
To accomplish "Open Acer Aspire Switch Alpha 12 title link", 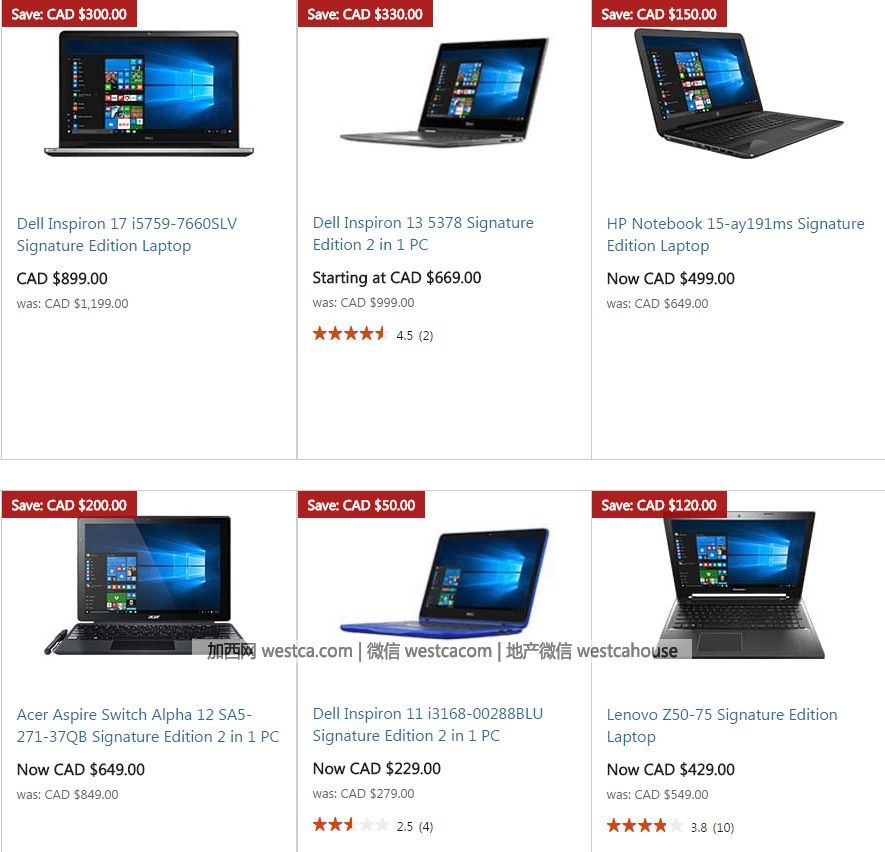I will [148, 726].
